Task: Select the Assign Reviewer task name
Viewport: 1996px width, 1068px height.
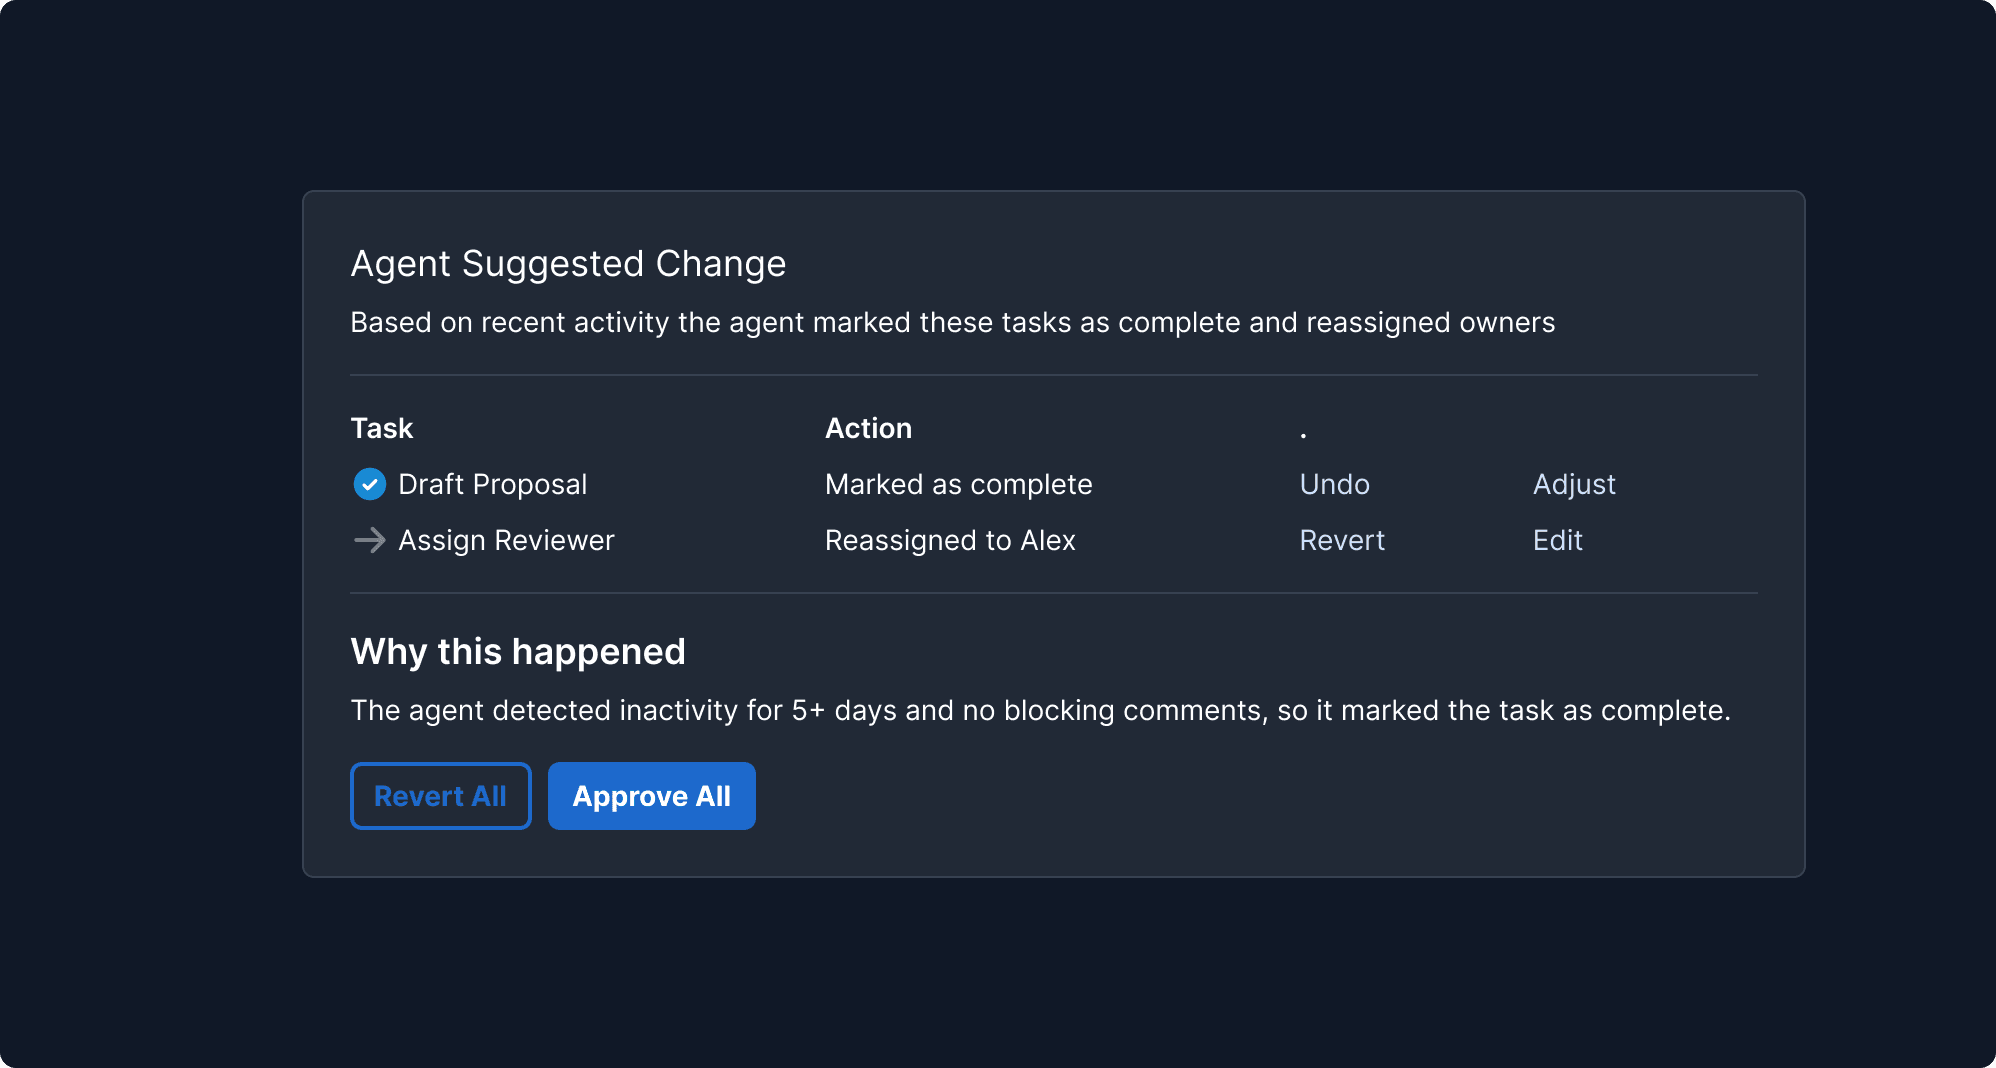Action: coord(506,540)
